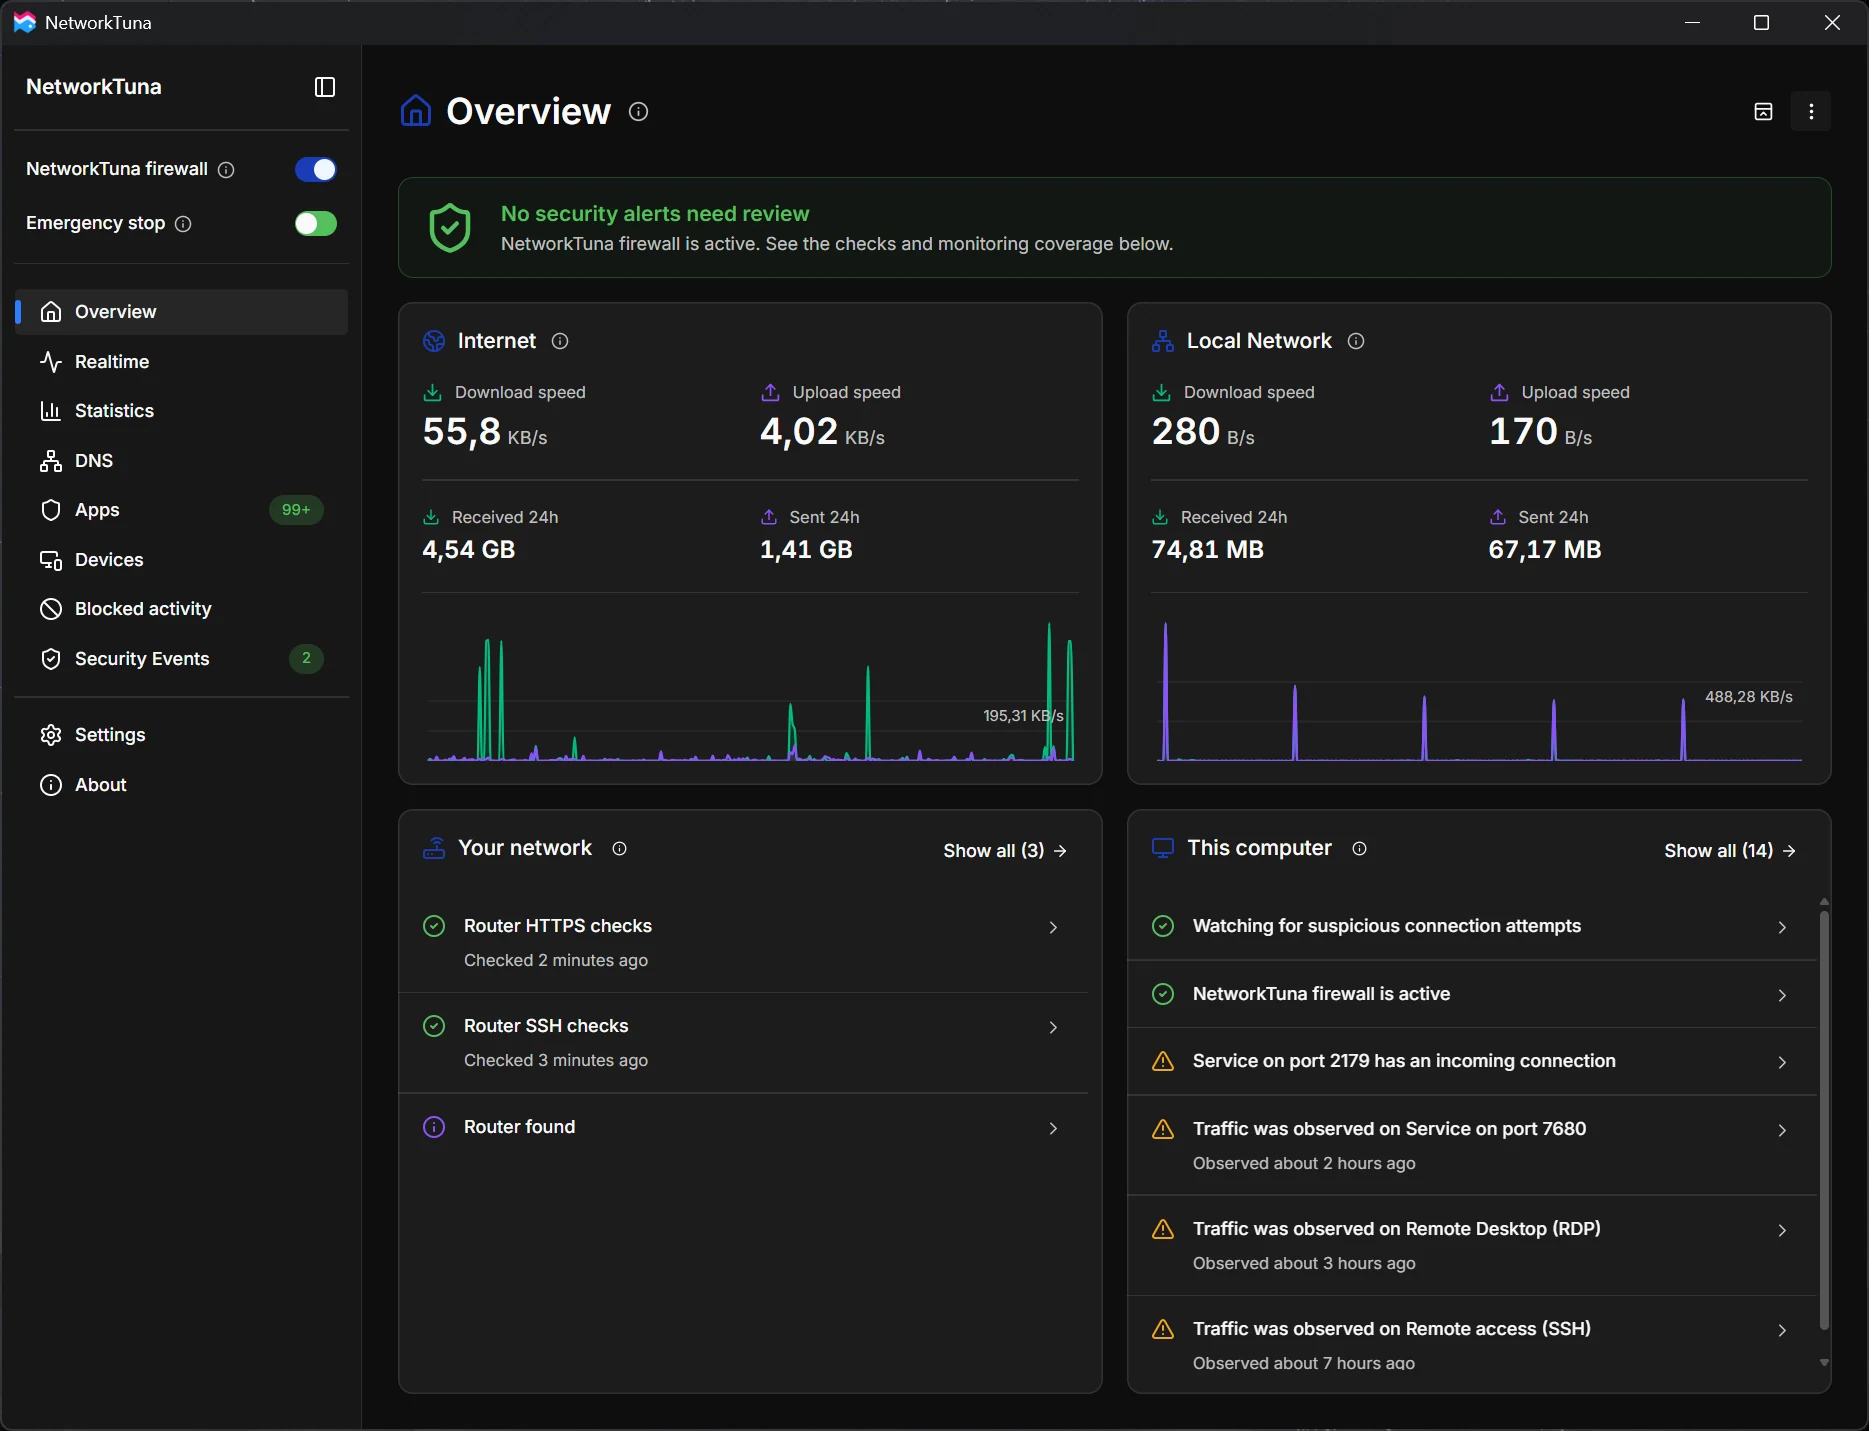Click 'Observed about 2 hours ago' text
The width and height of the screenshot is (1869, 1431).
pyautogui.click(x=1304, y=1163)
